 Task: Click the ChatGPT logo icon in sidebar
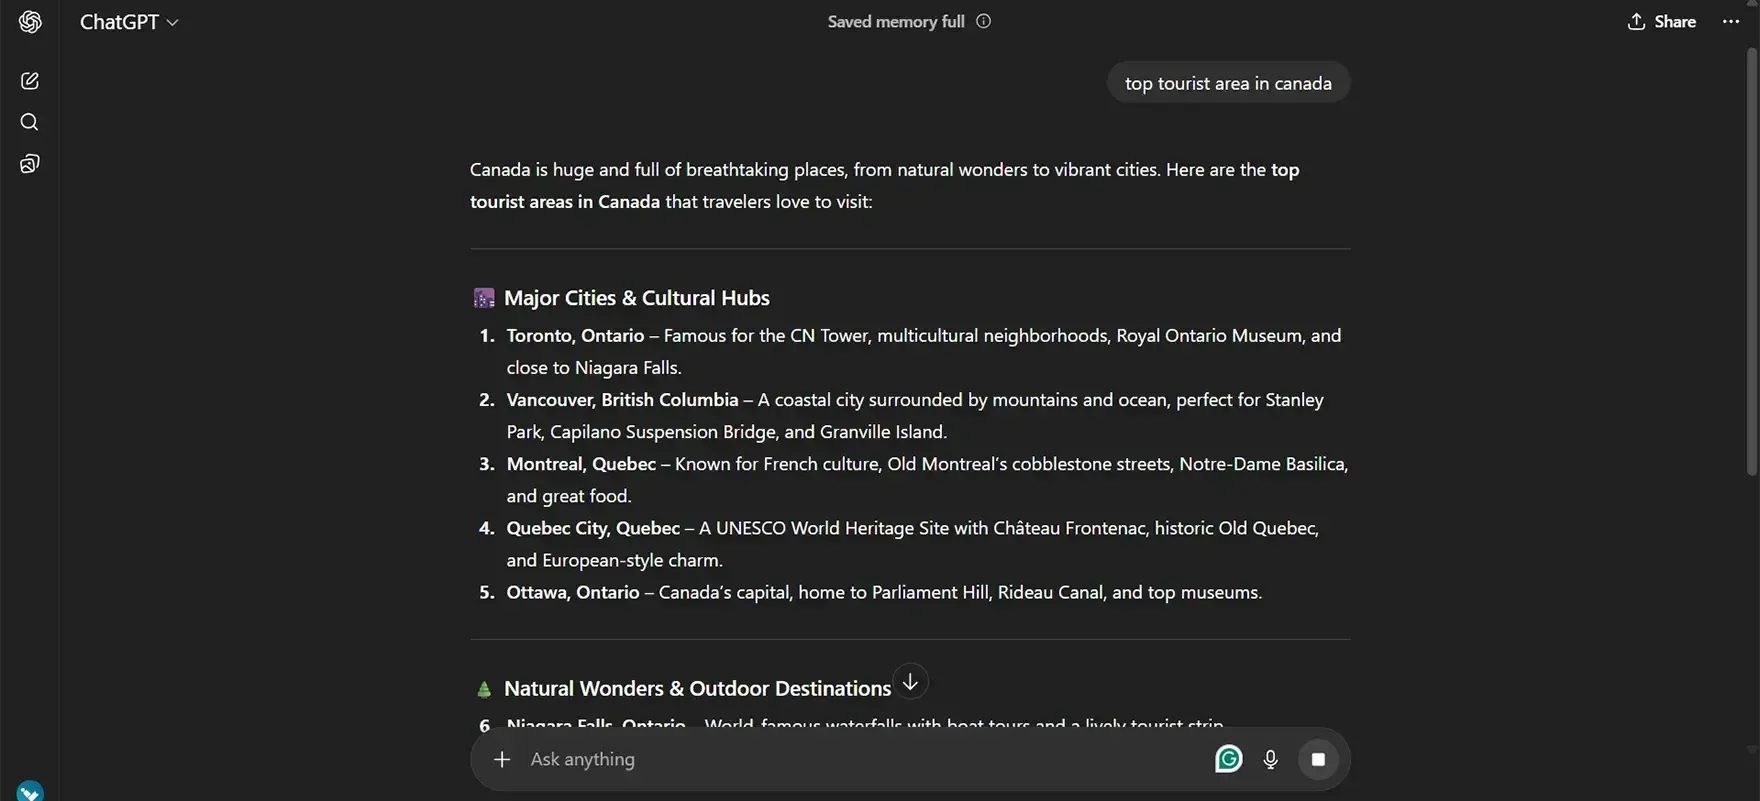point(30,22)
